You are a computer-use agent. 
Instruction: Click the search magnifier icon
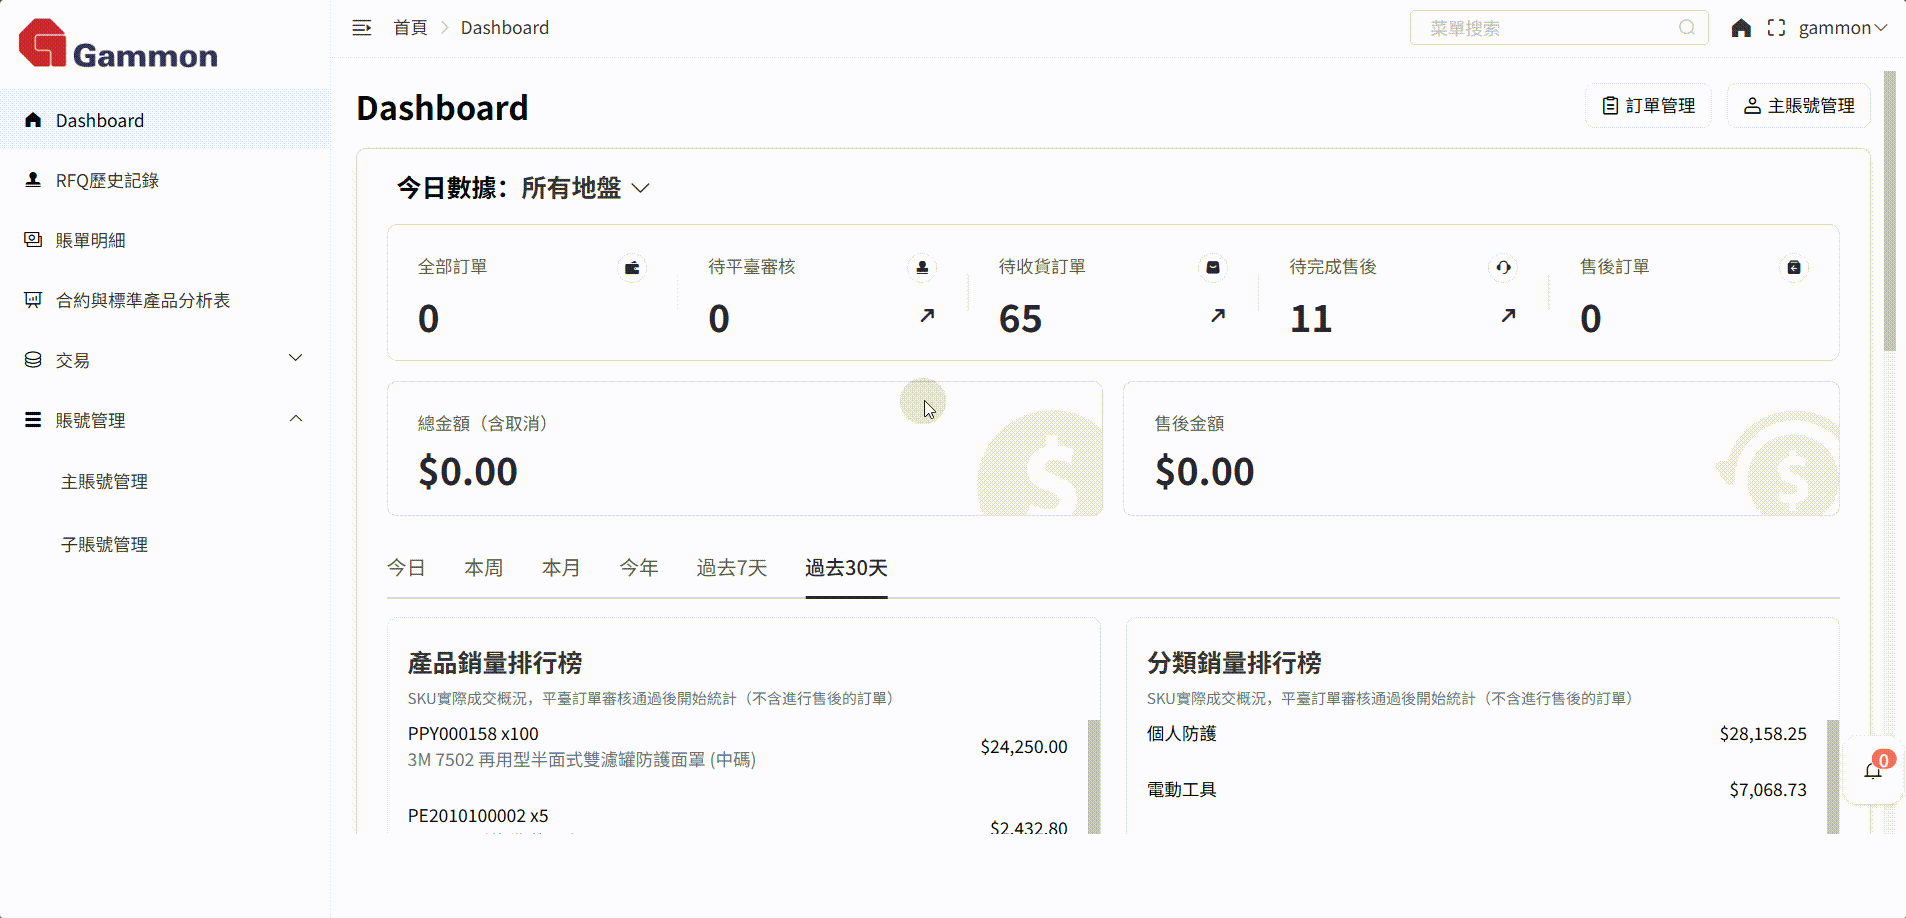coord(1687,28)
